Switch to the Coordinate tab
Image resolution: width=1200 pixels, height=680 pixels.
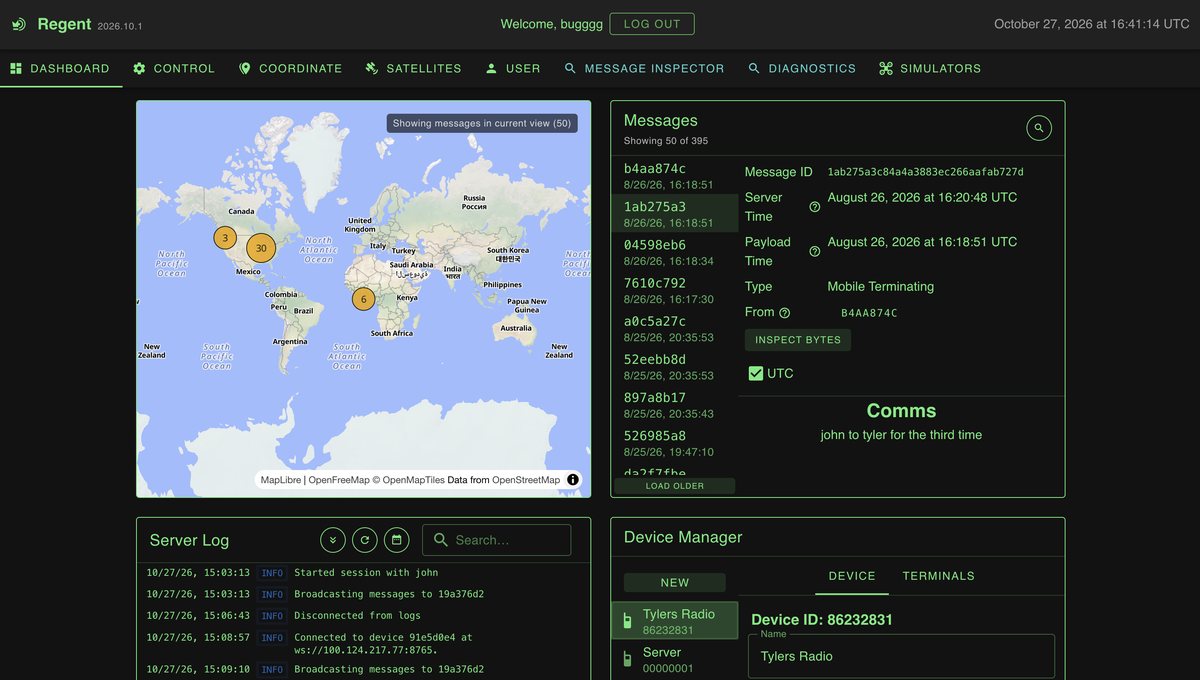pyautogui.click(x=290, y=69)
